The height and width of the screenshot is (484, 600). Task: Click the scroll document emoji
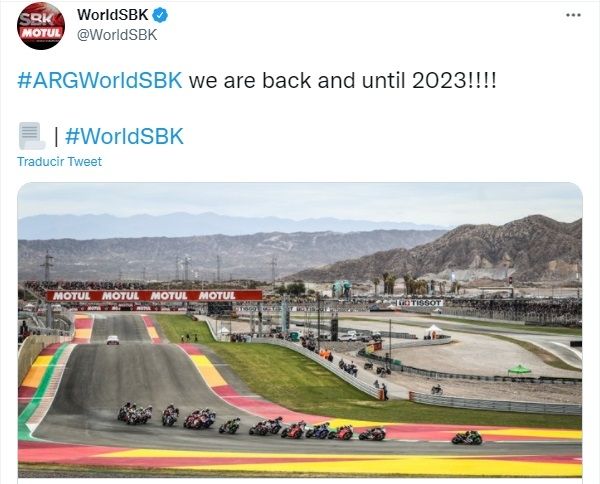pyautogui.click(x=32, y=136)
